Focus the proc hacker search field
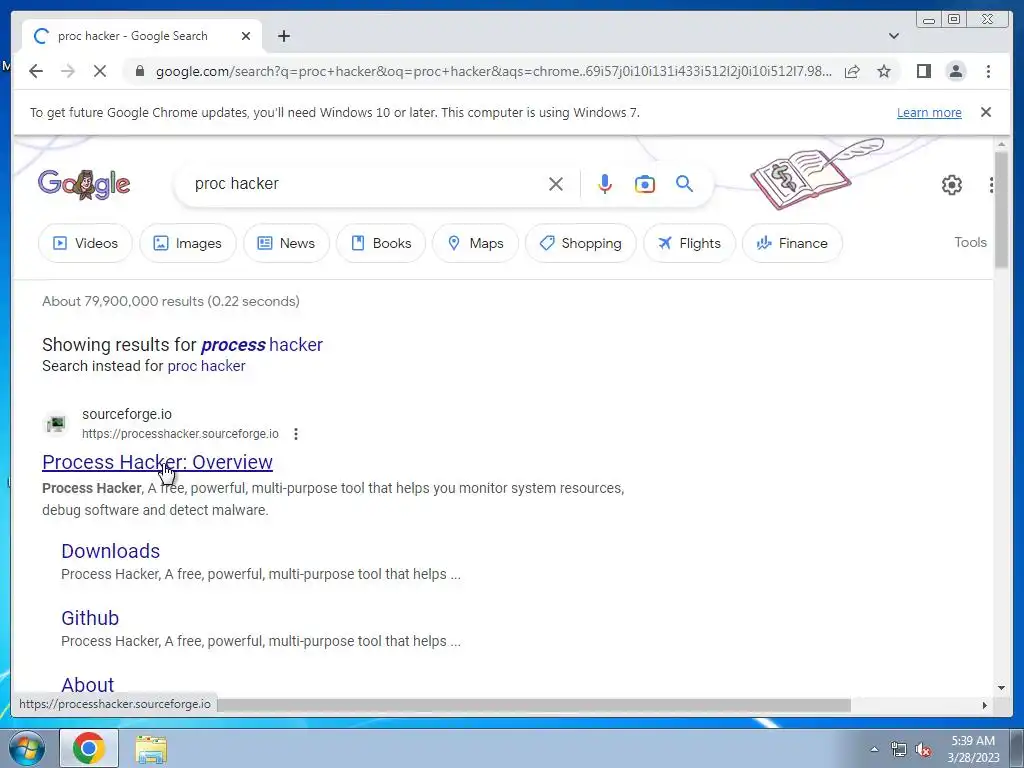Screen dimensions: 1024x768 [366, 184]
